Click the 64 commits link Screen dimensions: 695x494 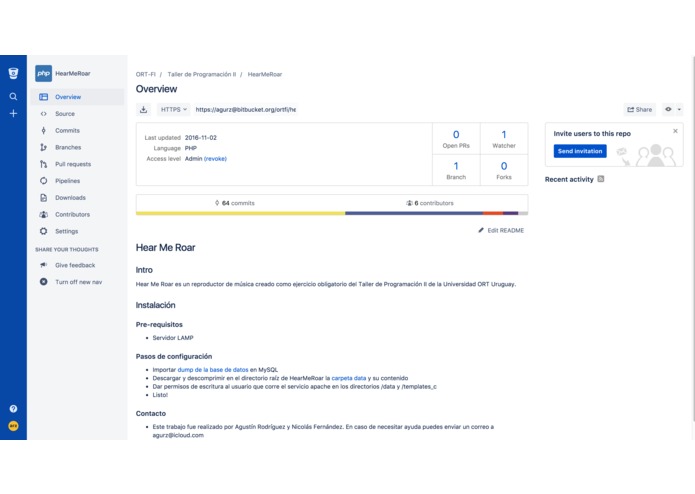[x=234, y=203]
